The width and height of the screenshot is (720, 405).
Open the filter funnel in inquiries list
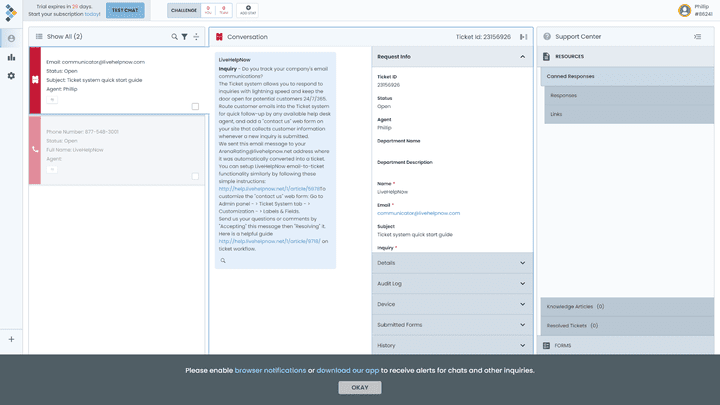click(184, 36)
